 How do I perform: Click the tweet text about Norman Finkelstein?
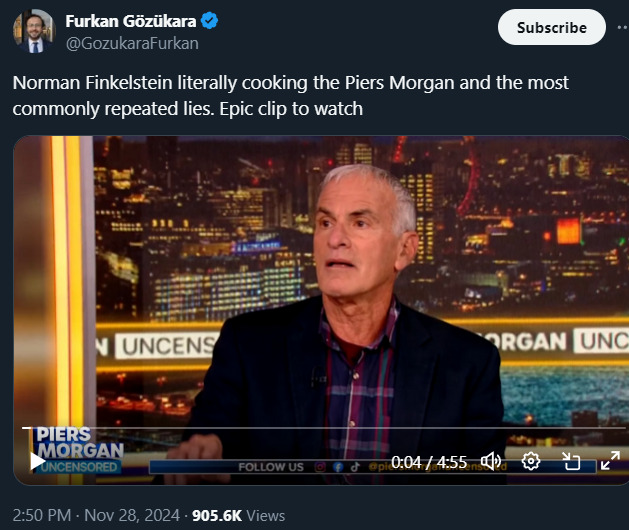(x=290, y=95)
